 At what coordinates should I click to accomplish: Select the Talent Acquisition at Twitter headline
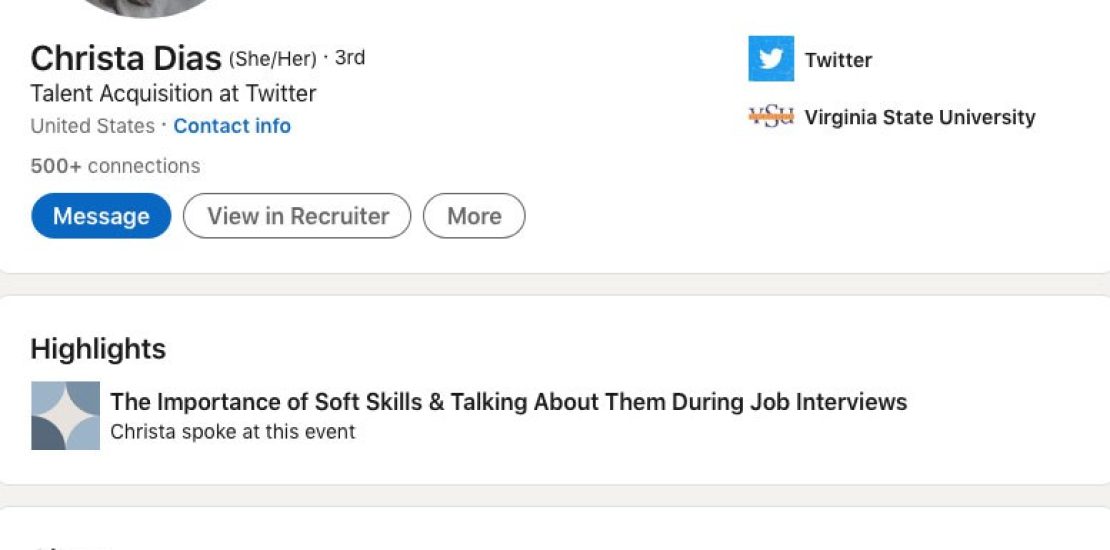[173, 94]
